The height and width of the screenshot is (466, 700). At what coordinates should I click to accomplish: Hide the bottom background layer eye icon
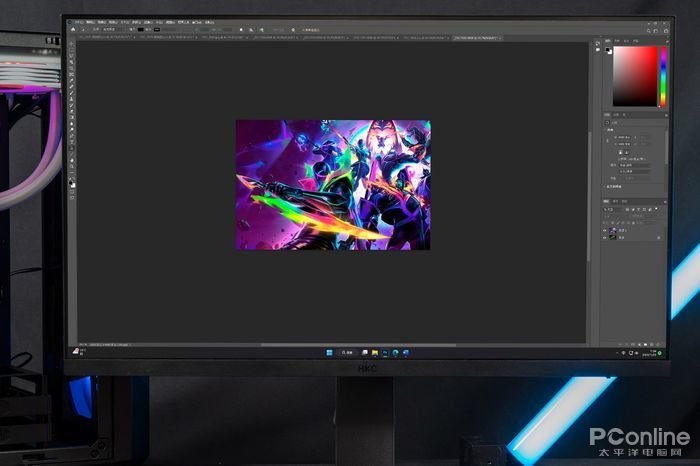(x=604, y=238)
